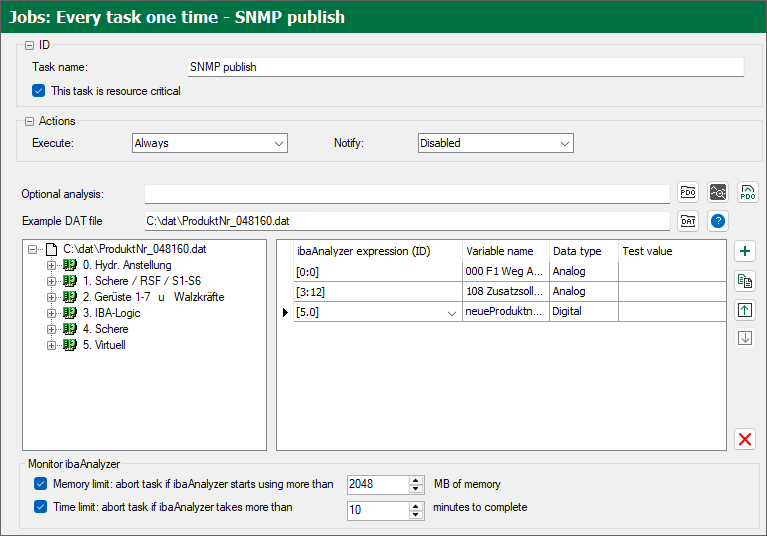Image resolution: width=767 pixels, height=536 pixels.
Task: Increase memory limit with up arrow
Action: point(416,480)
